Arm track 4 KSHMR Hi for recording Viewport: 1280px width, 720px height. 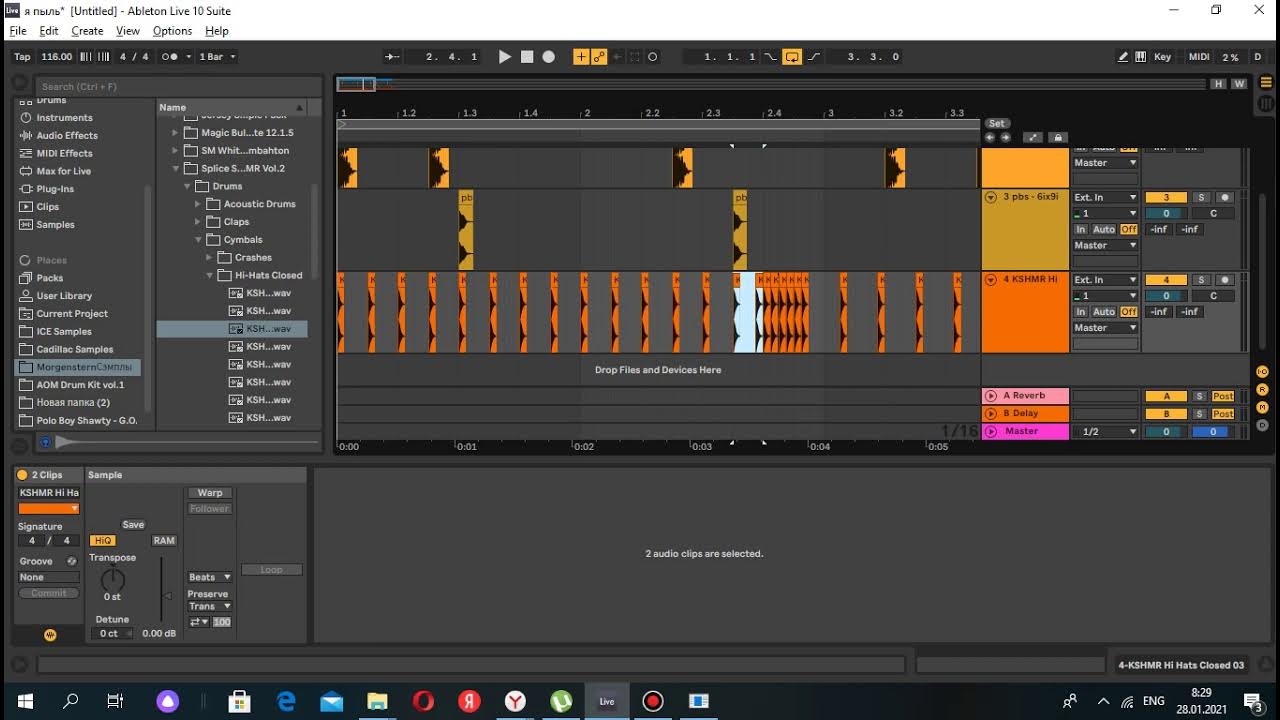tap(1224, 281)
